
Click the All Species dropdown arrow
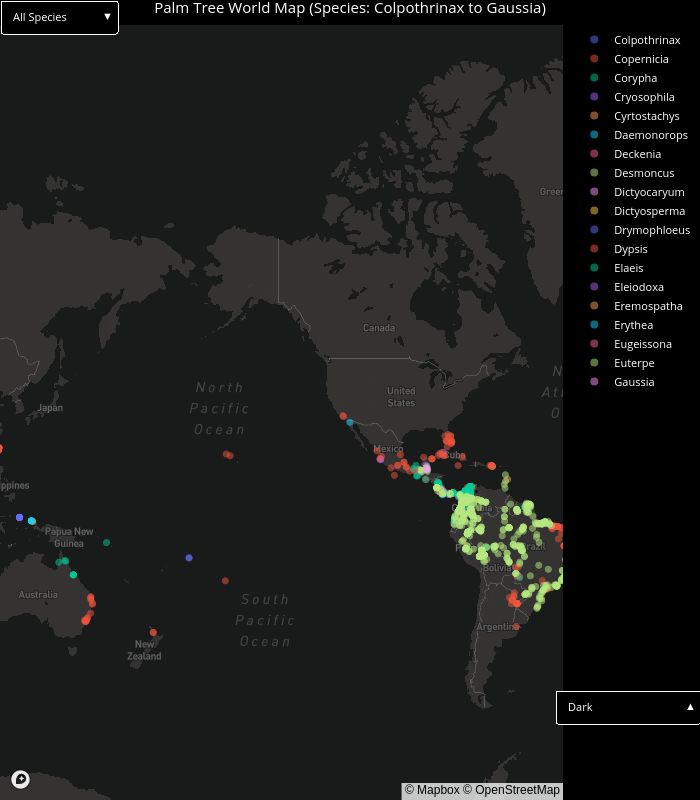[107, 17]
